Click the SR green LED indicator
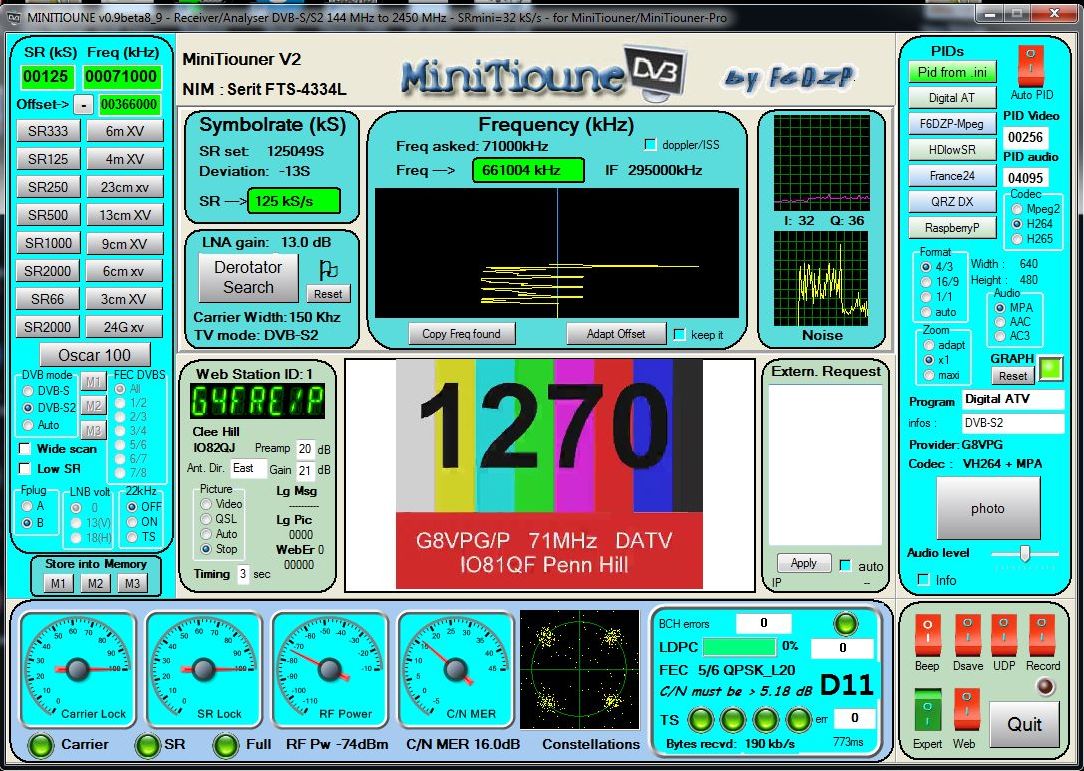The width and height of the screenshot is (1084, 771). tap(147, 745)
